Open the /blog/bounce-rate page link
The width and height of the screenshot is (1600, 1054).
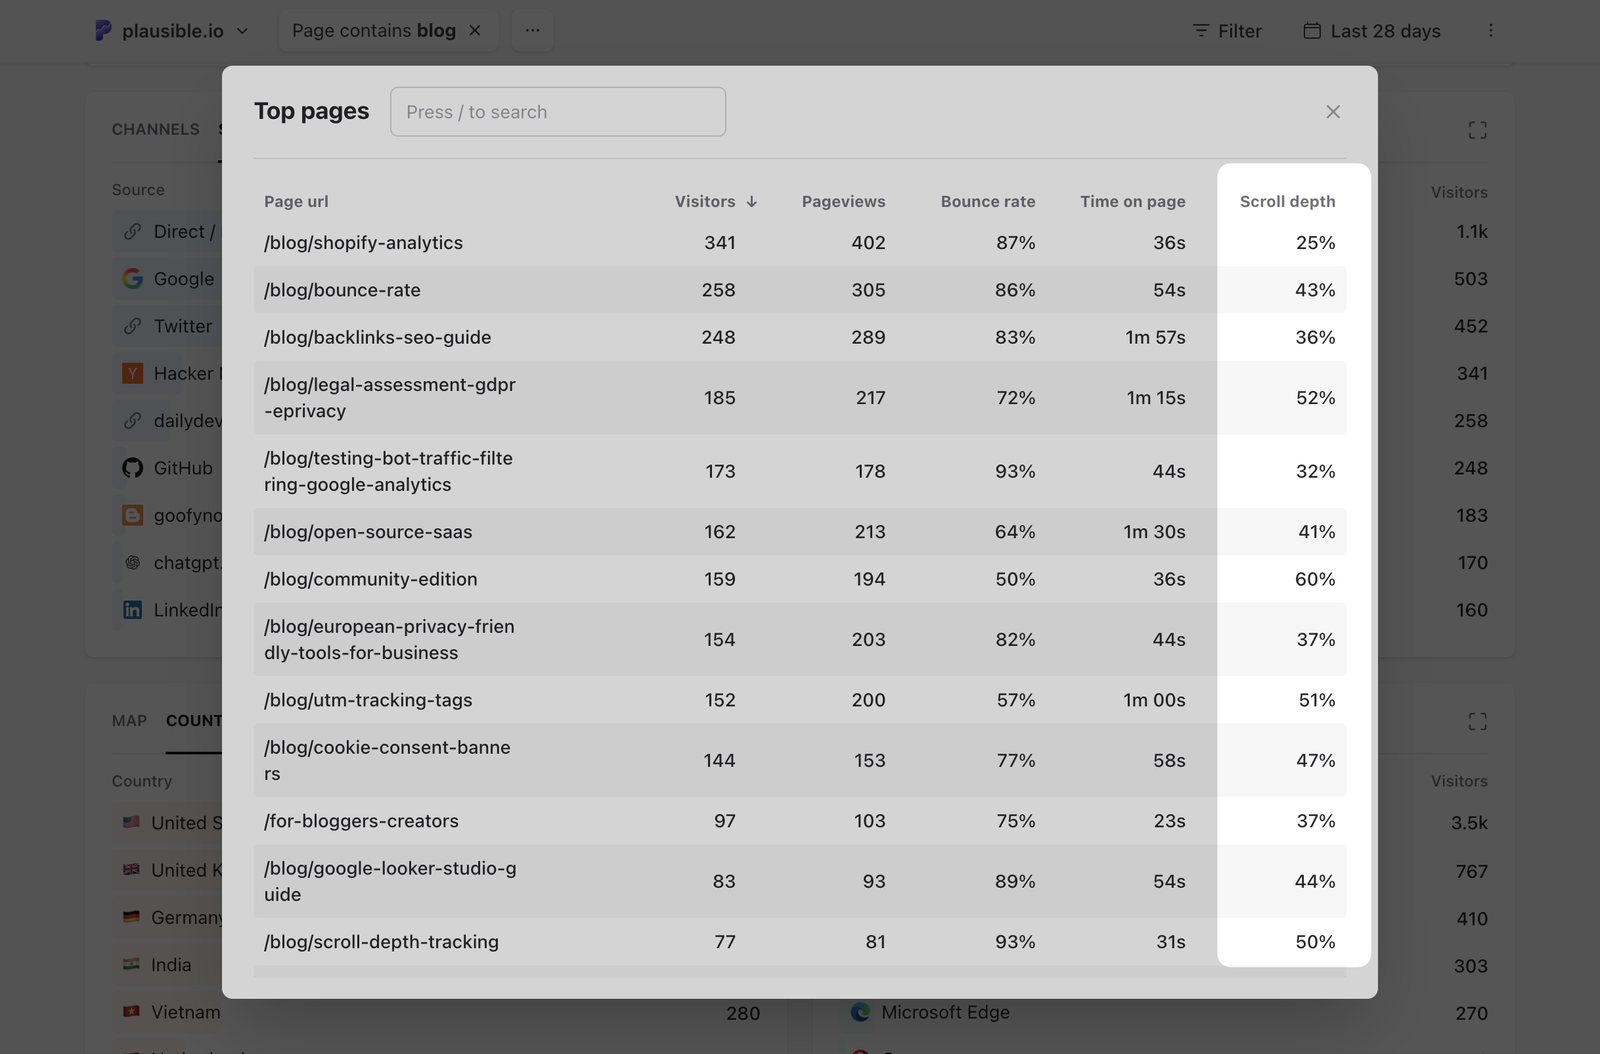tap(342, 290)
